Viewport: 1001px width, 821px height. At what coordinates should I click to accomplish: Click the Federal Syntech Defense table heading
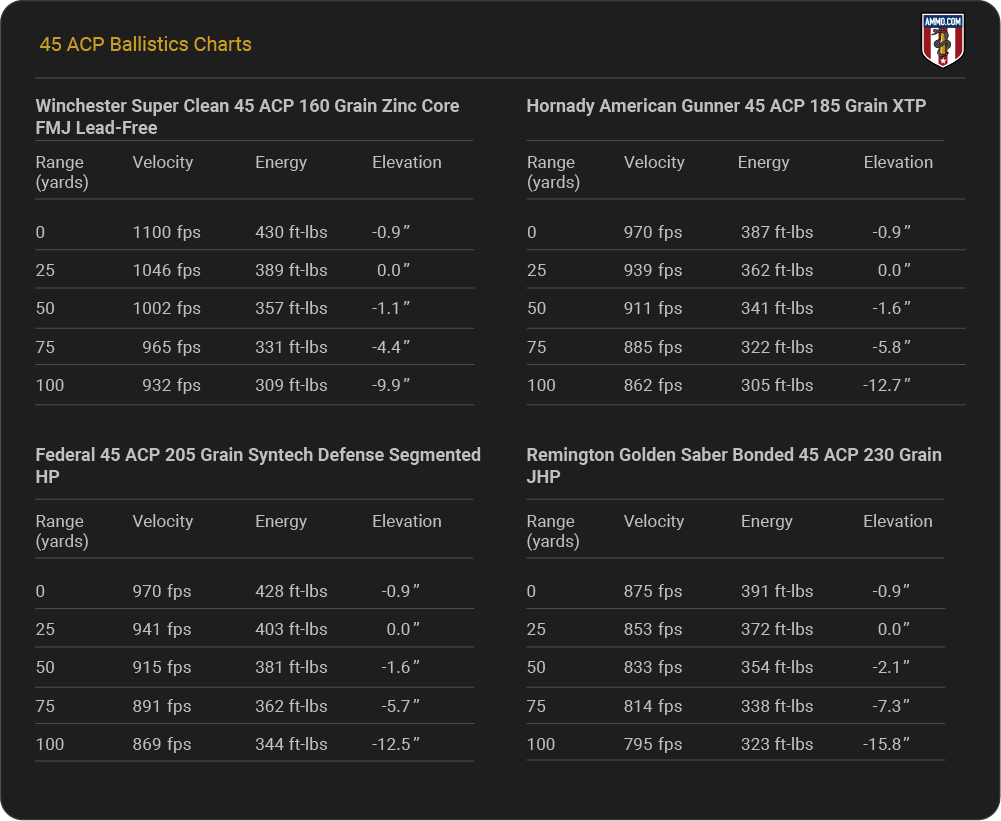tap(258, 465)
